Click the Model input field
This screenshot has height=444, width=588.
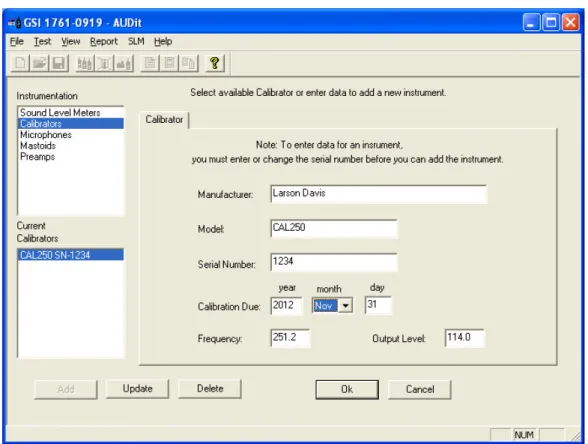(x=333, y=228)
